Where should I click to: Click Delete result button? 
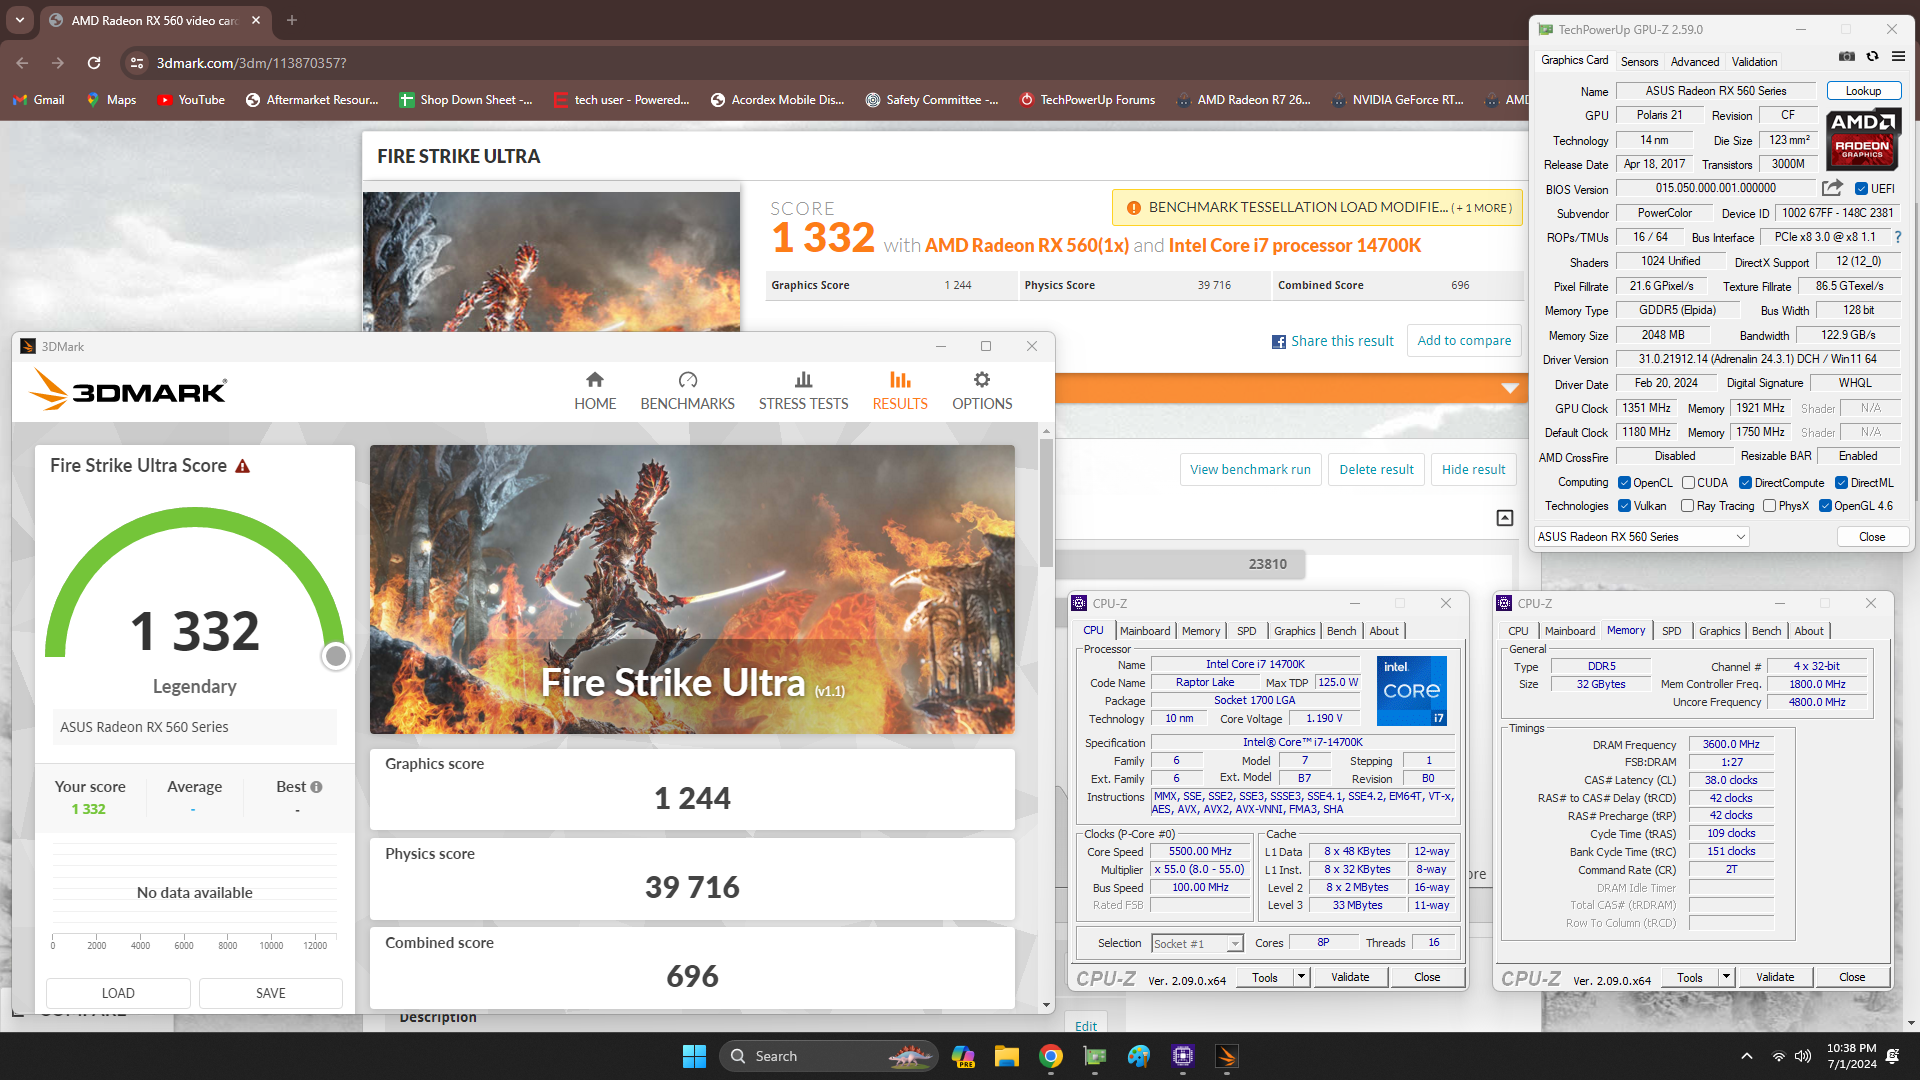(1376, 469)
